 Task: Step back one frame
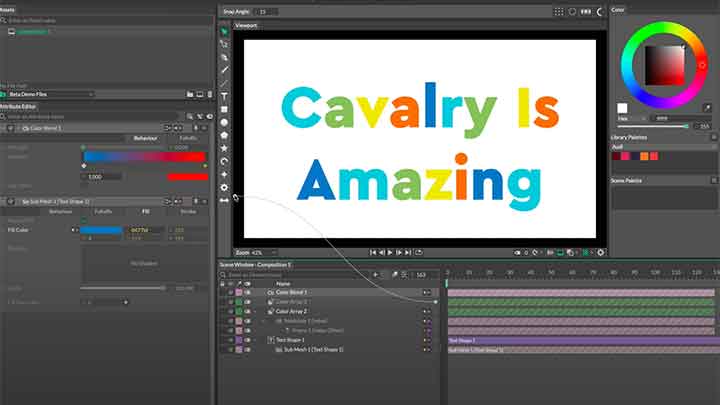pyautogui.click(x=381, y=253)
